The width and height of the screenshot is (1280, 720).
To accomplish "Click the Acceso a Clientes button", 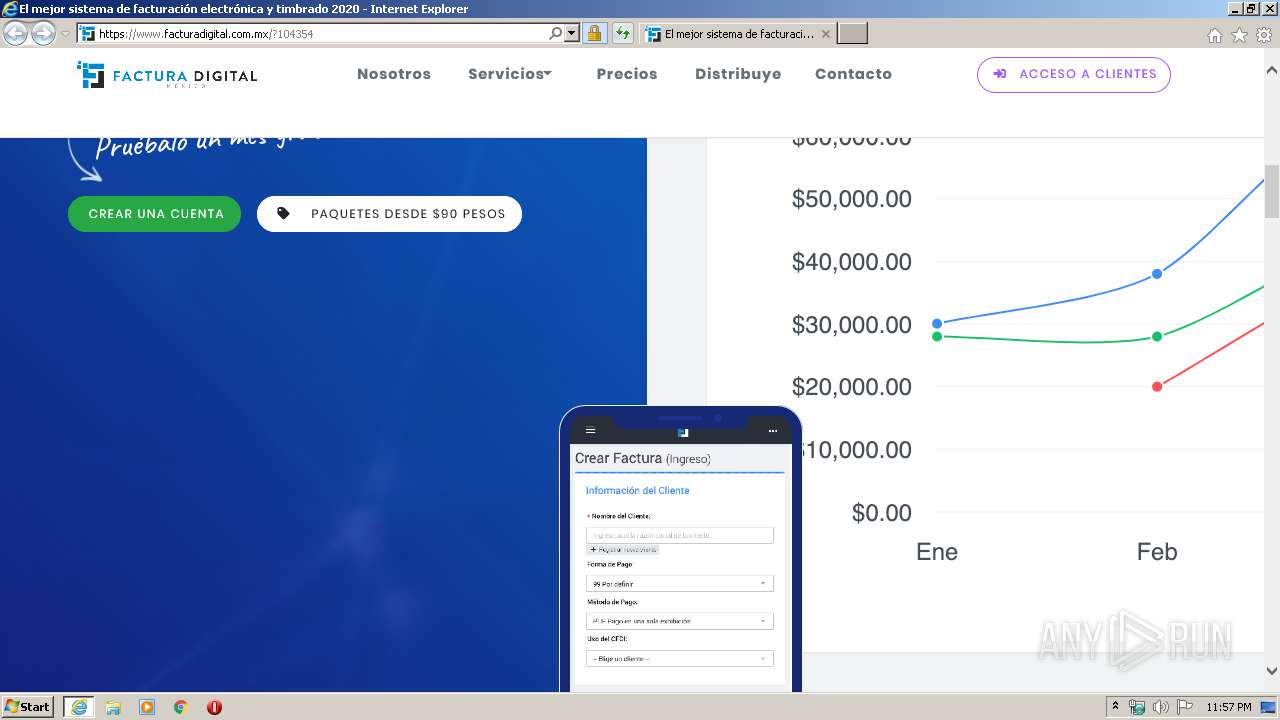I will (x=1074, y=74).
